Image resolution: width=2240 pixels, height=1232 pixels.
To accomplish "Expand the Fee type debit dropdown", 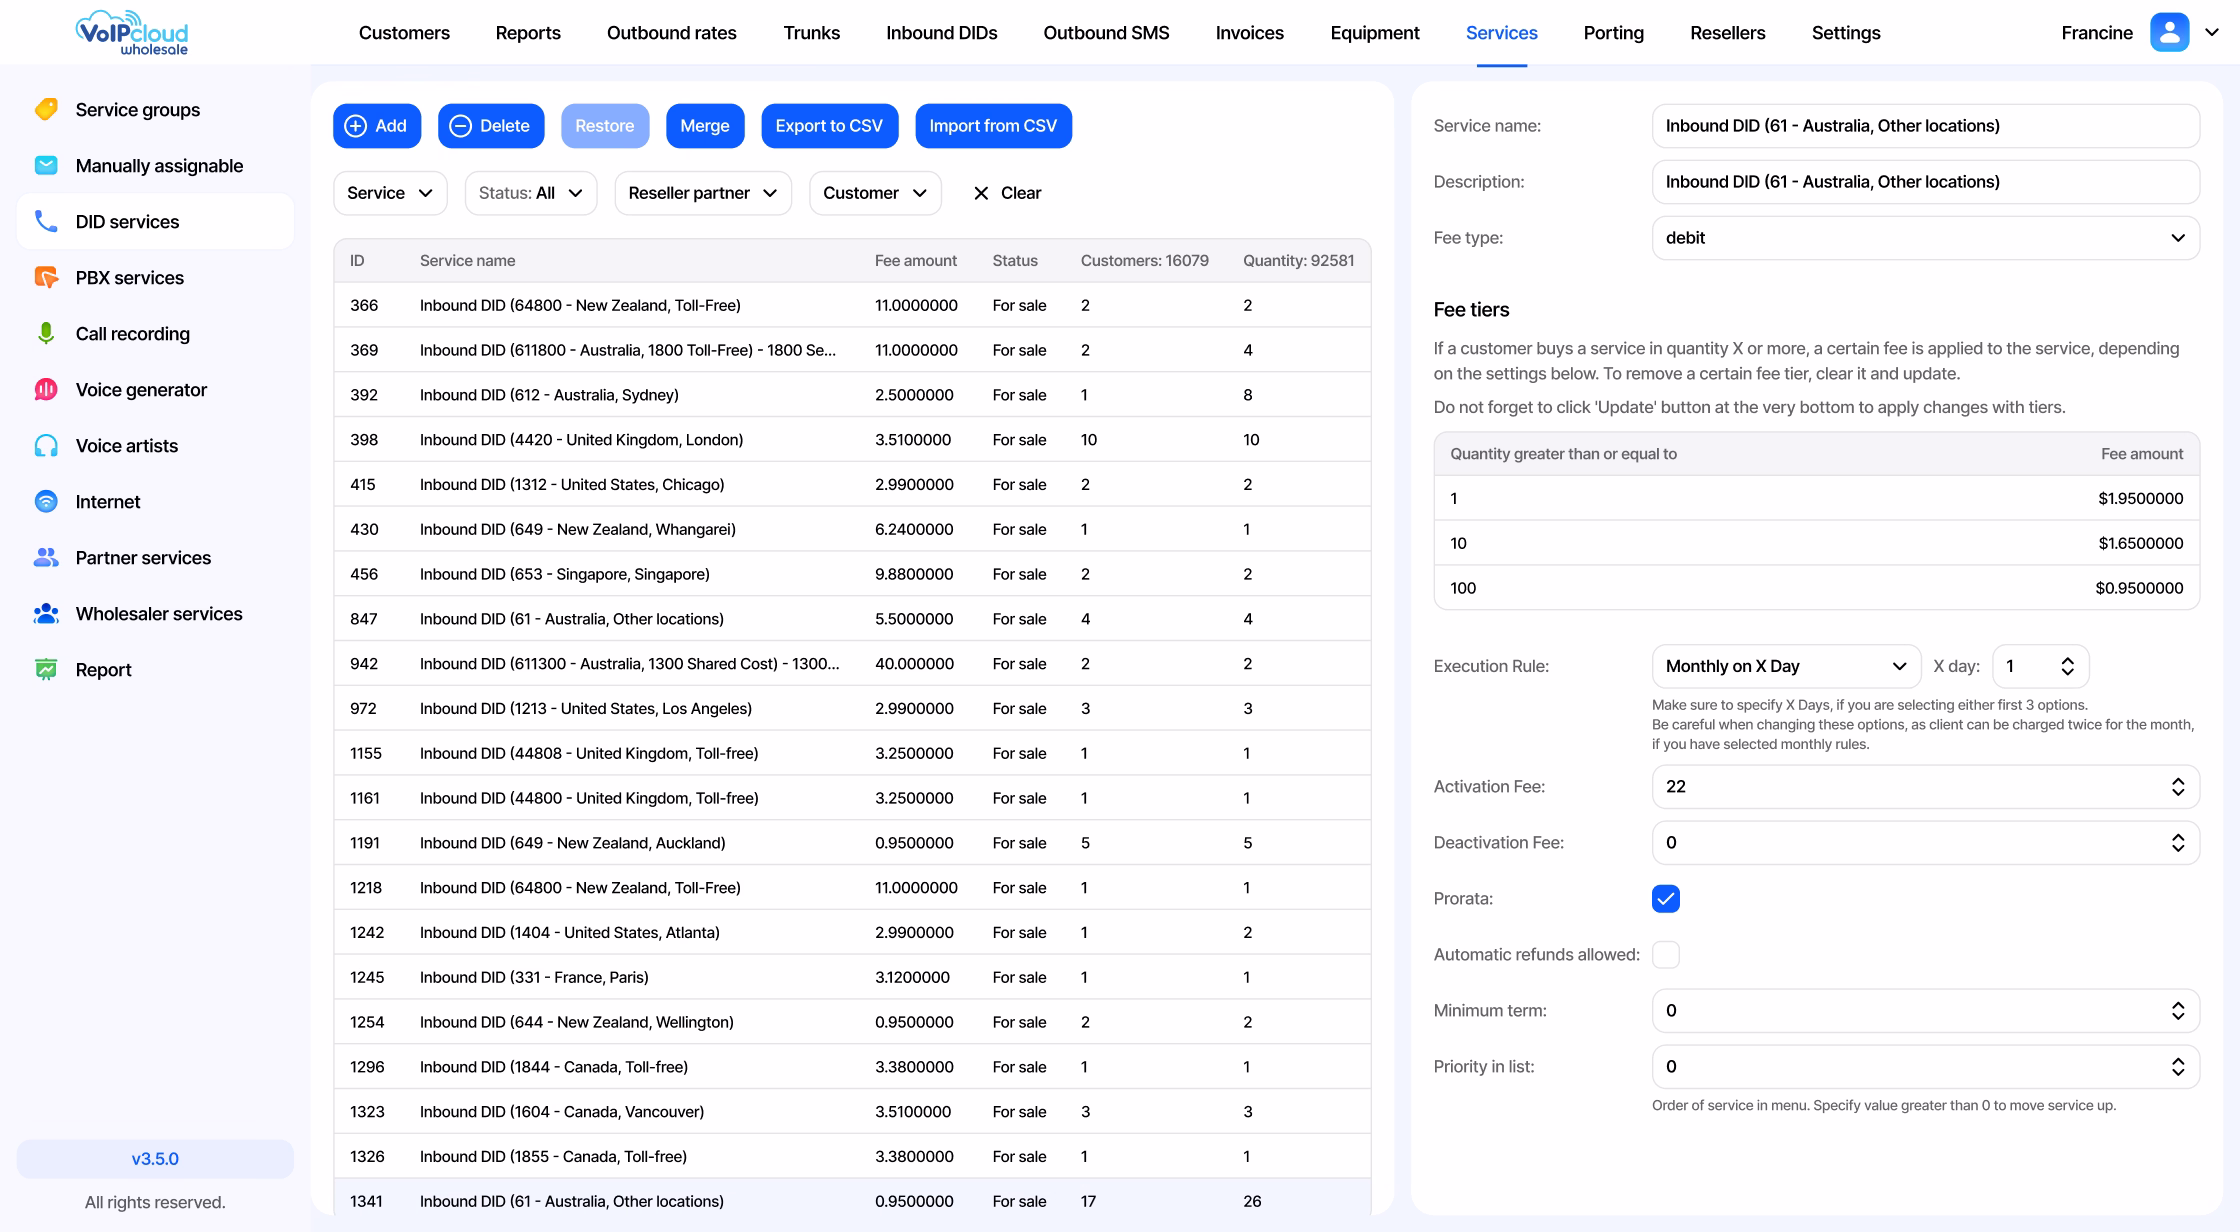I will (x=1925, y=238).
